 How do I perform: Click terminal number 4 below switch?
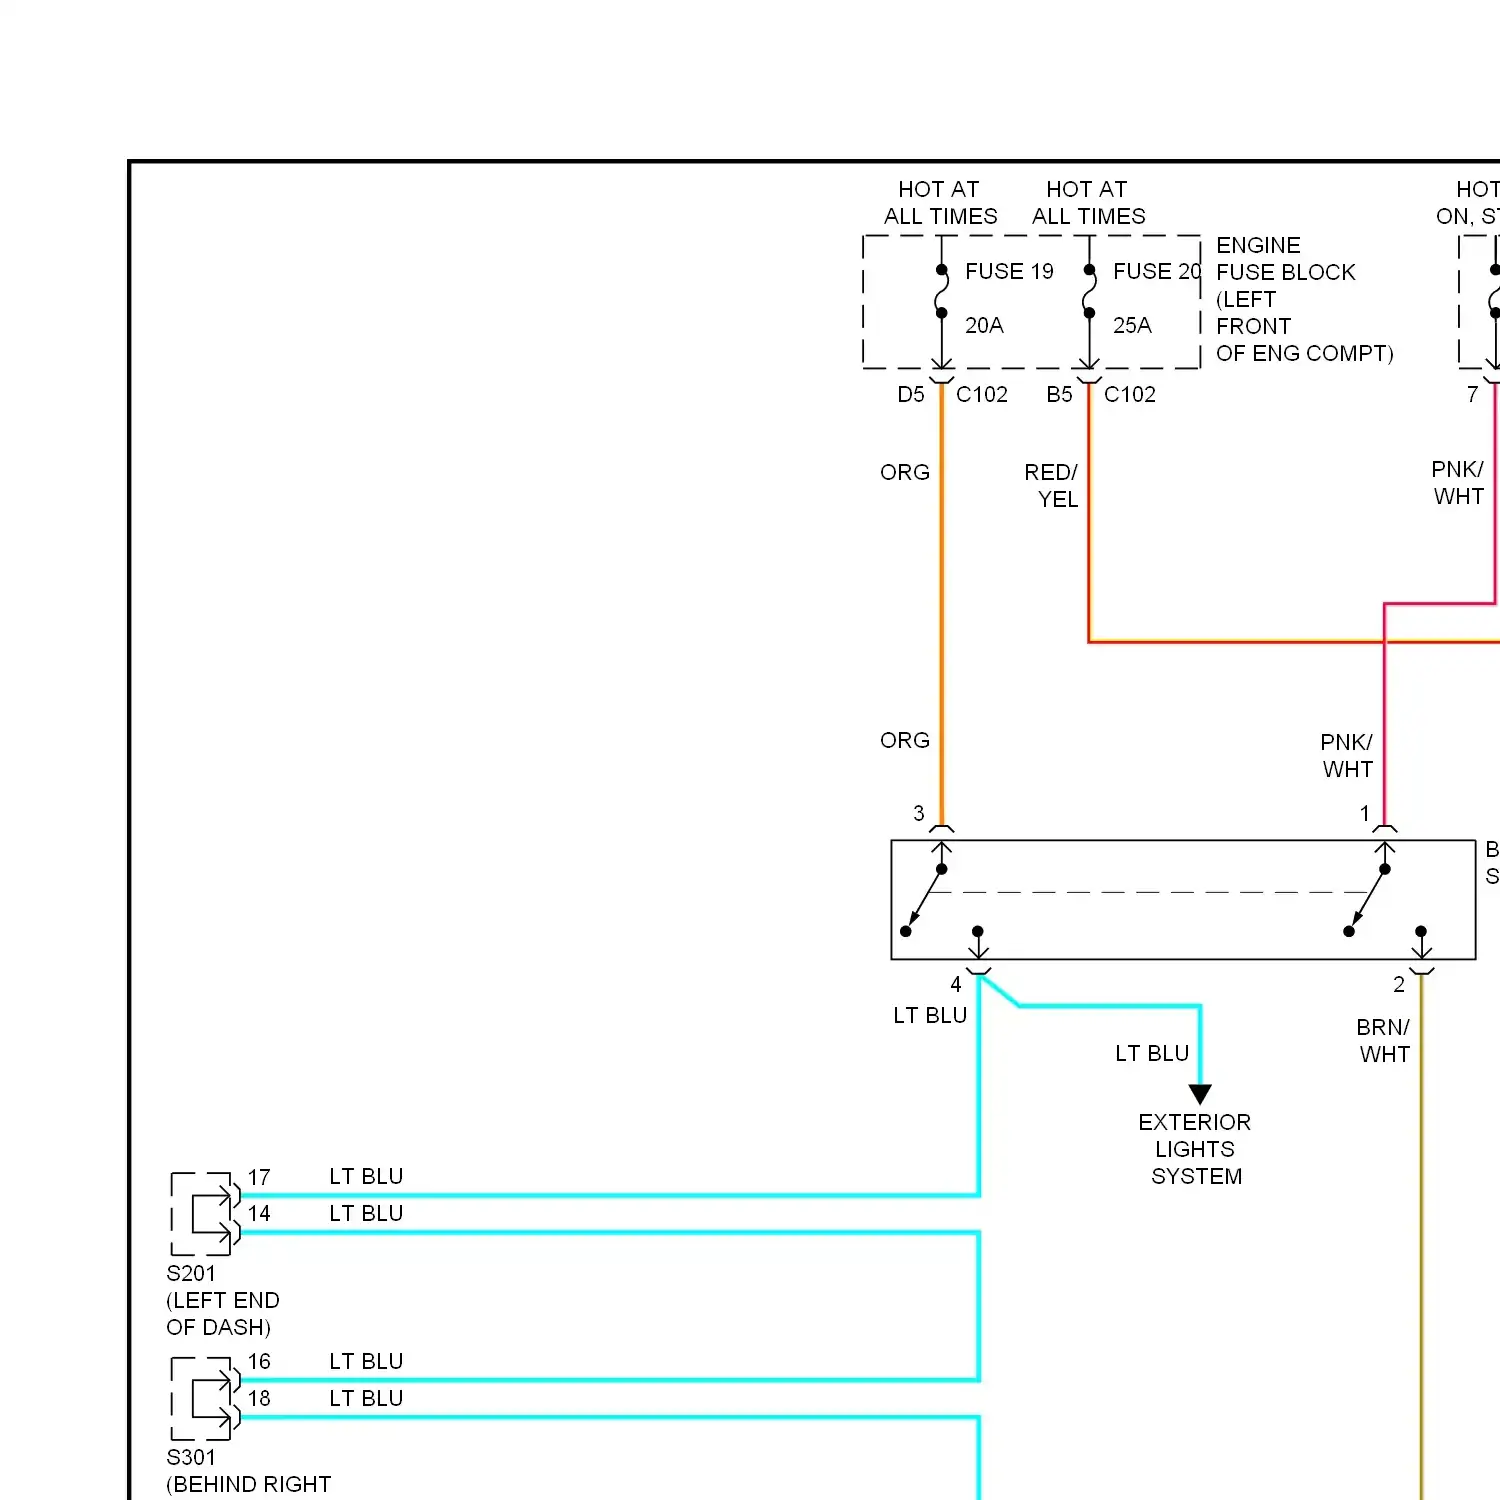(956, 985)
